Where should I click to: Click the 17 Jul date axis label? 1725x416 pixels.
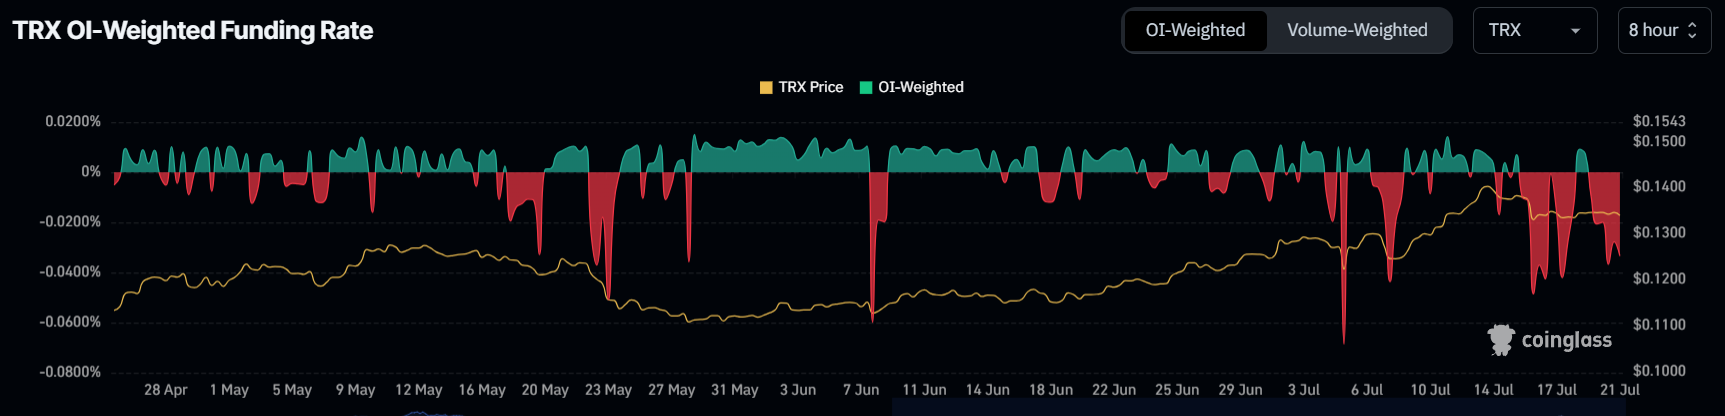(x=1557, y=390)
